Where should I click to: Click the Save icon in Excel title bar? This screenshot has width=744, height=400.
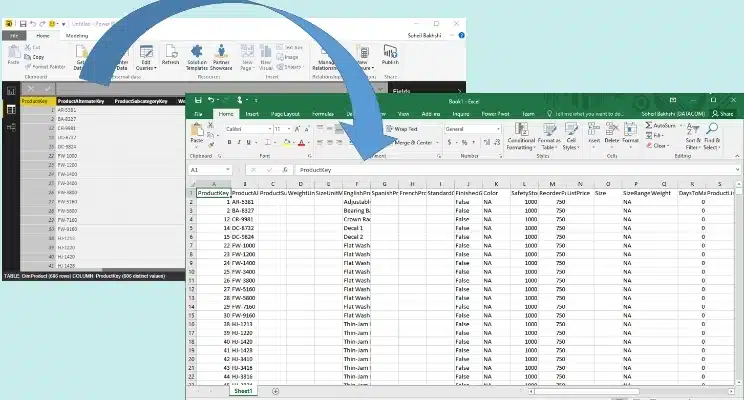(x=199, y=100)
